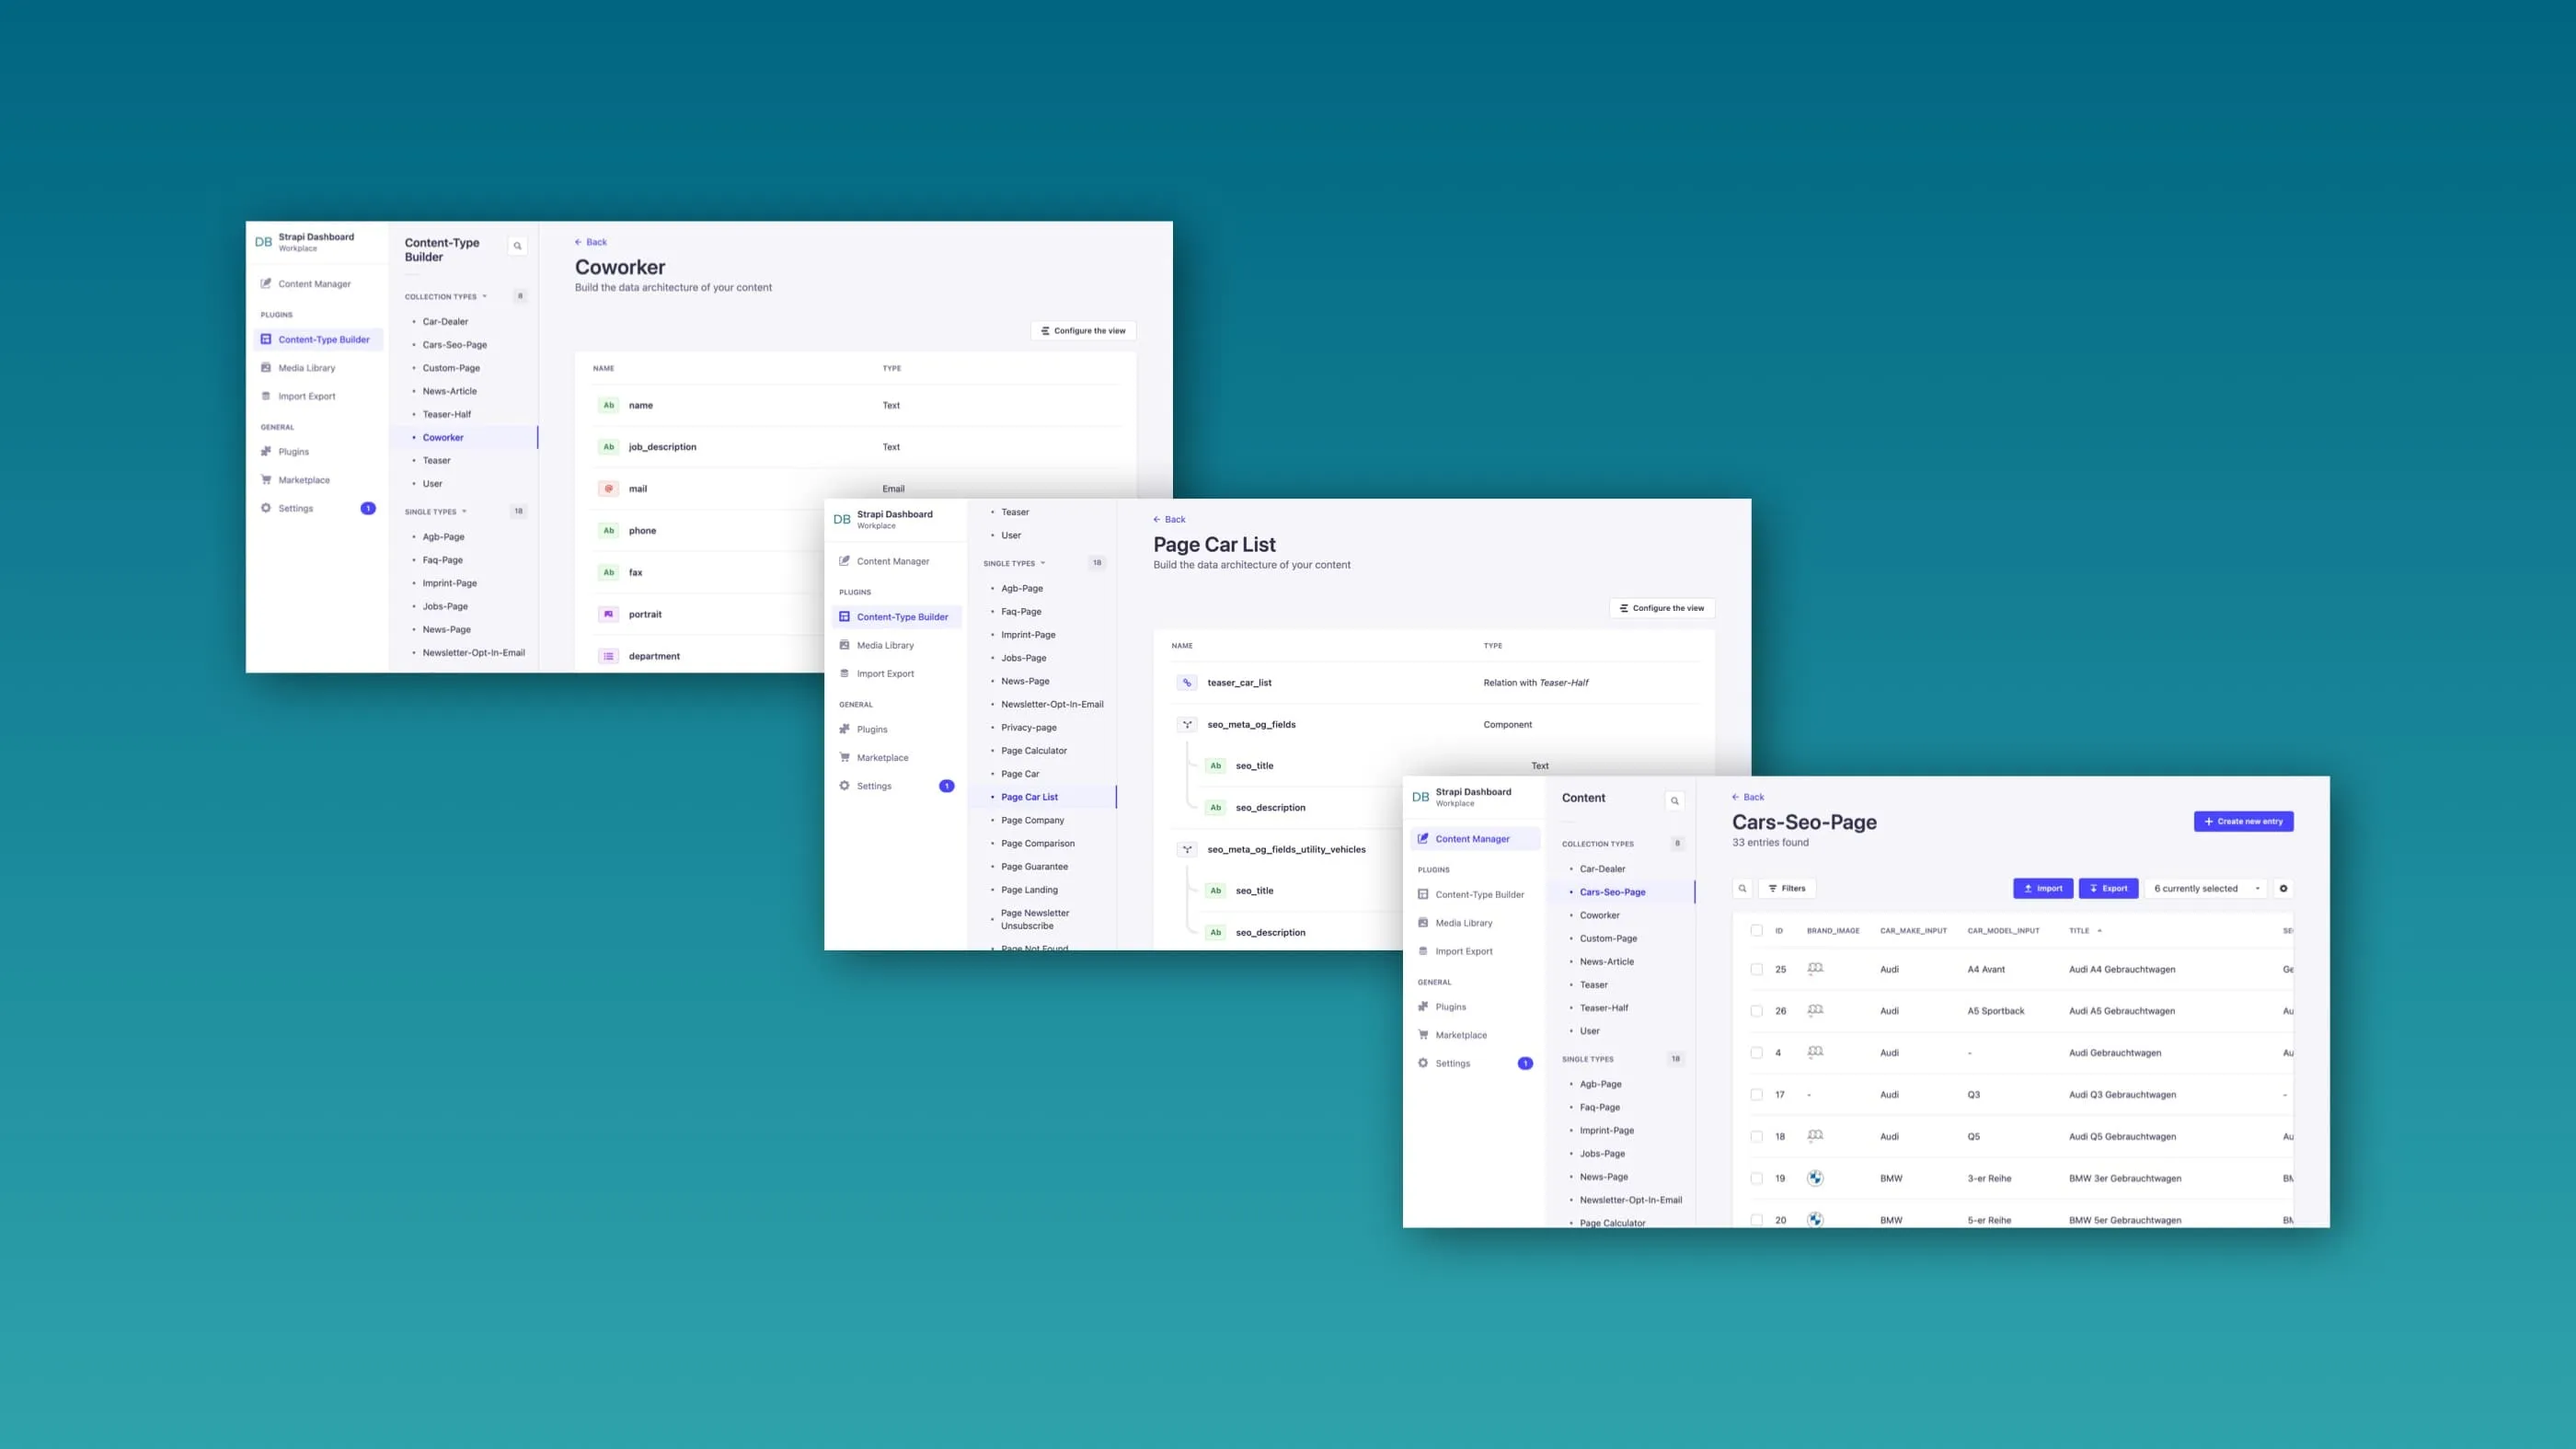Click Configure the view in Page Car List
This screenshot has height=1449, width=2576.
(1662, 608)
